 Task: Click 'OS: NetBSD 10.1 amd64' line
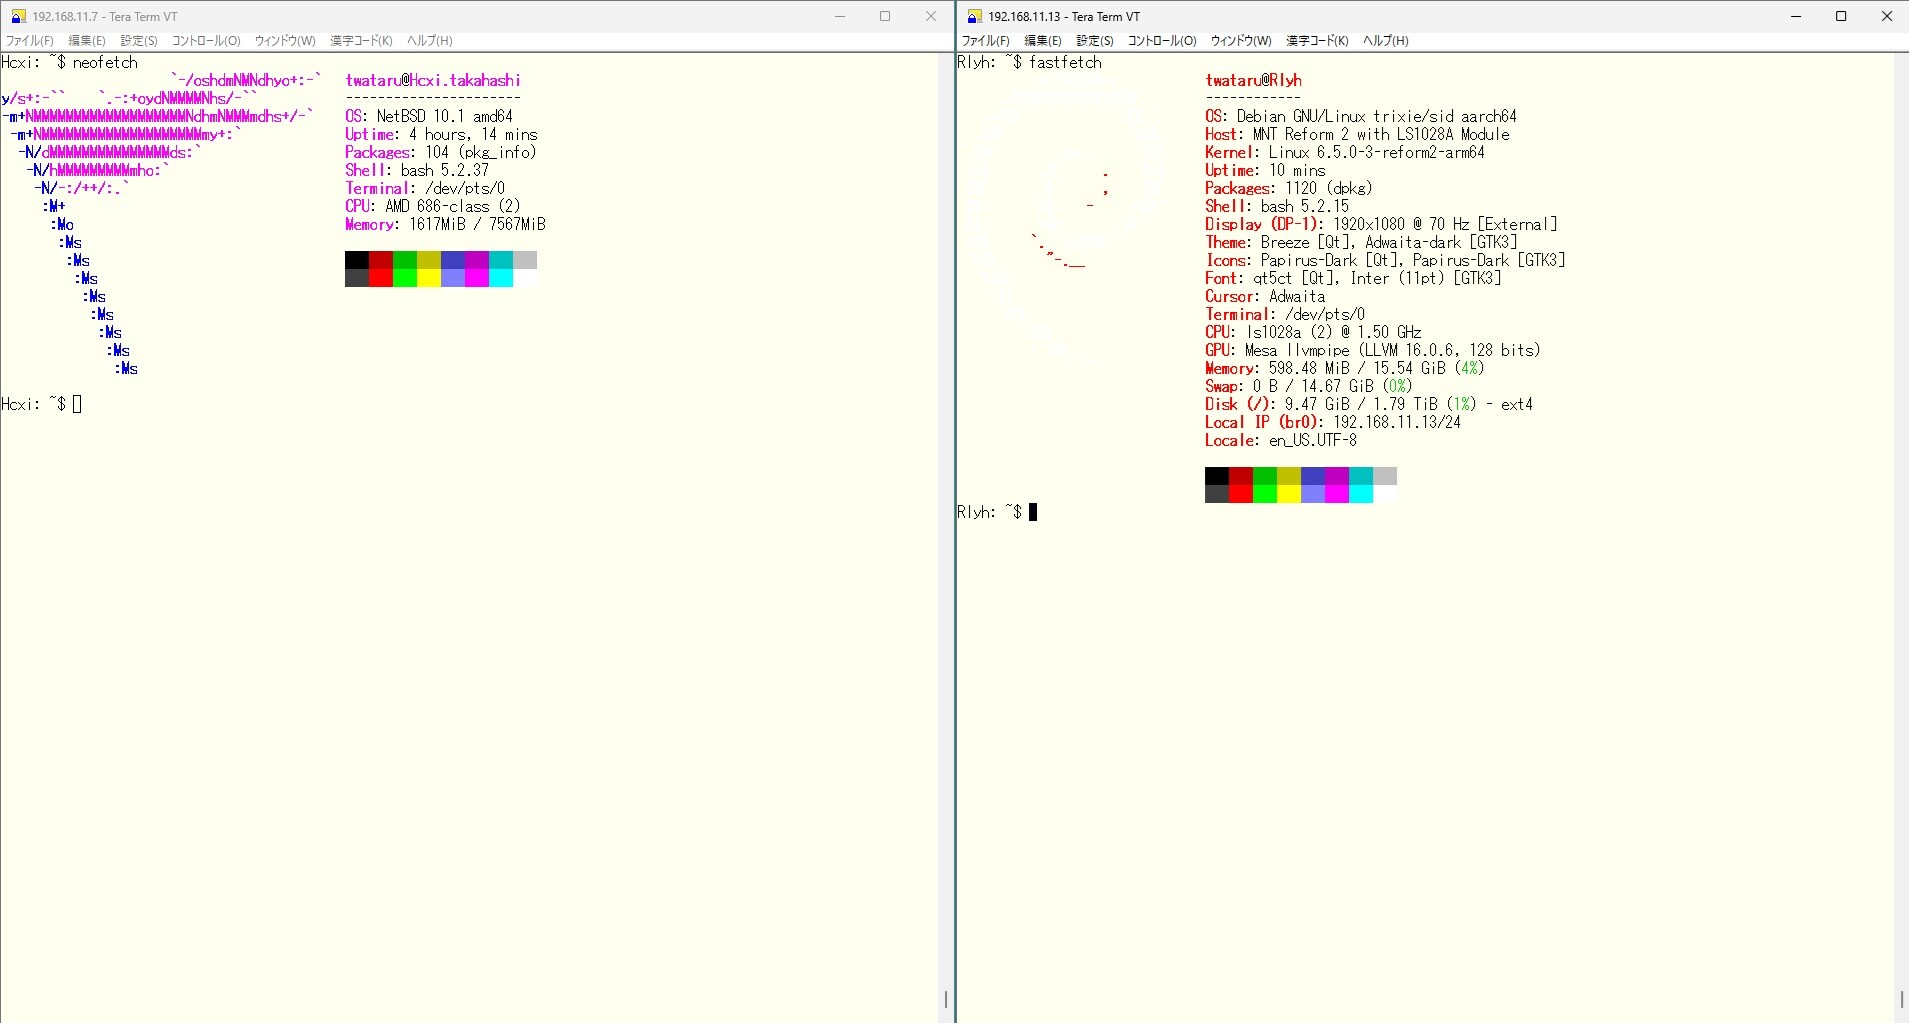click(429, 116)
